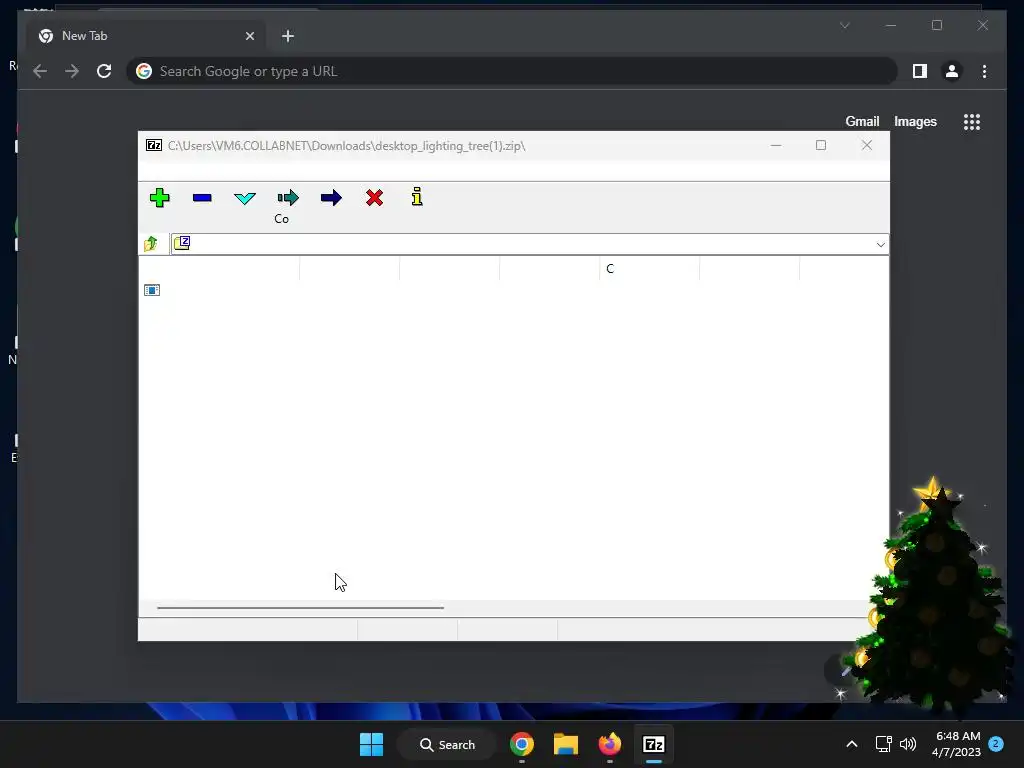Click the volume speaker icon in the tray

pyautogui.click(x=908, y=744)
